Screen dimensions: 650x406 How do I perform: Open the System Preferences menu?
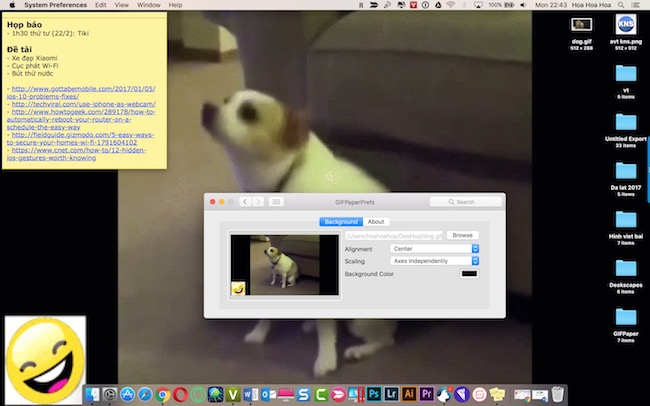point(56,5)
